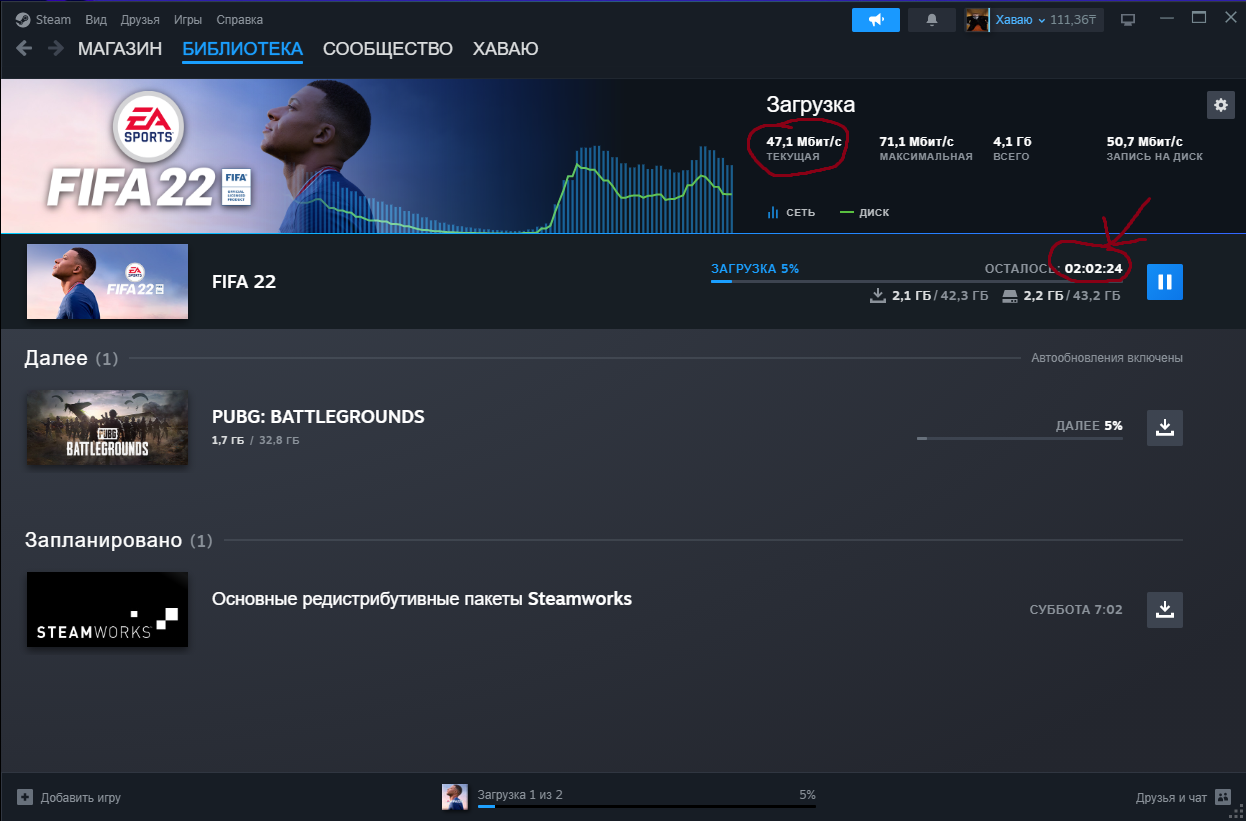Click the Загрузка heading
The width and height of the screenshot is (1246, 821).
tap(811, 105)
